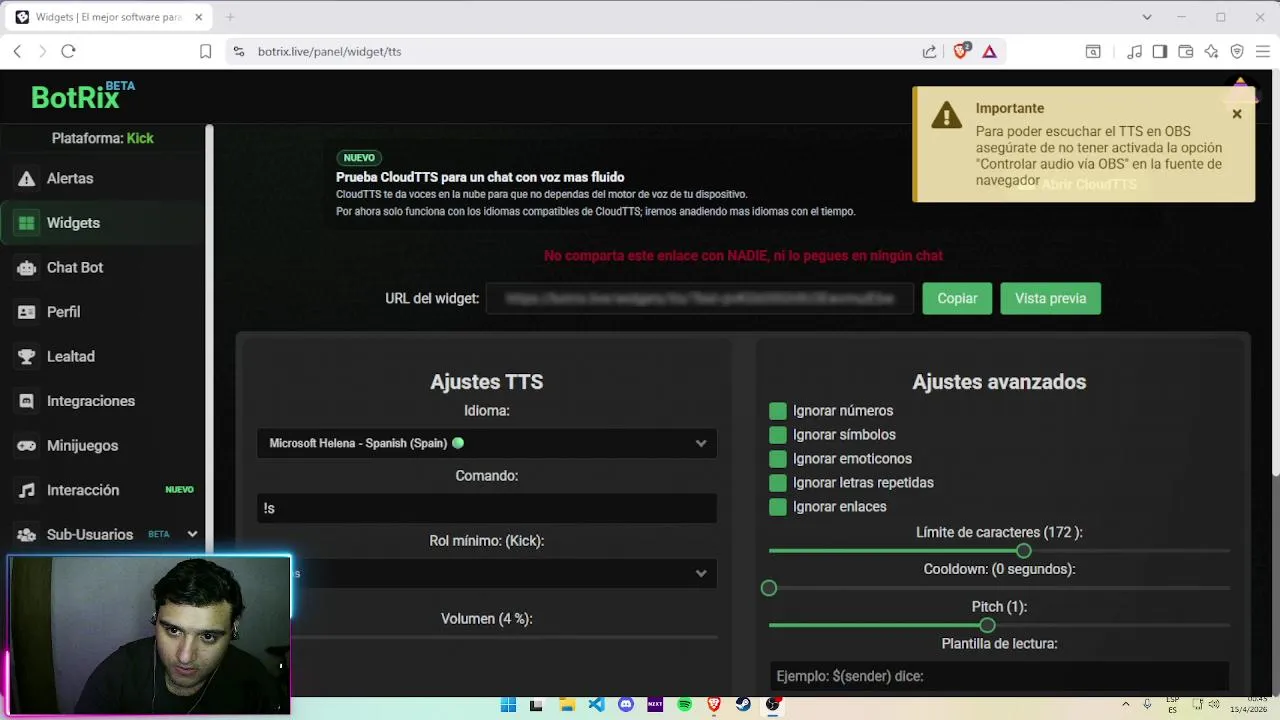Switch to the Widgets browser tab

[x=110, y=17]
